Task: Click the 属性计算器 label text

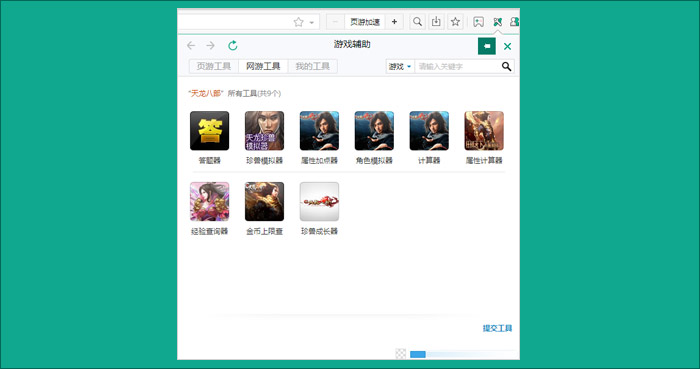Action: 484,161
